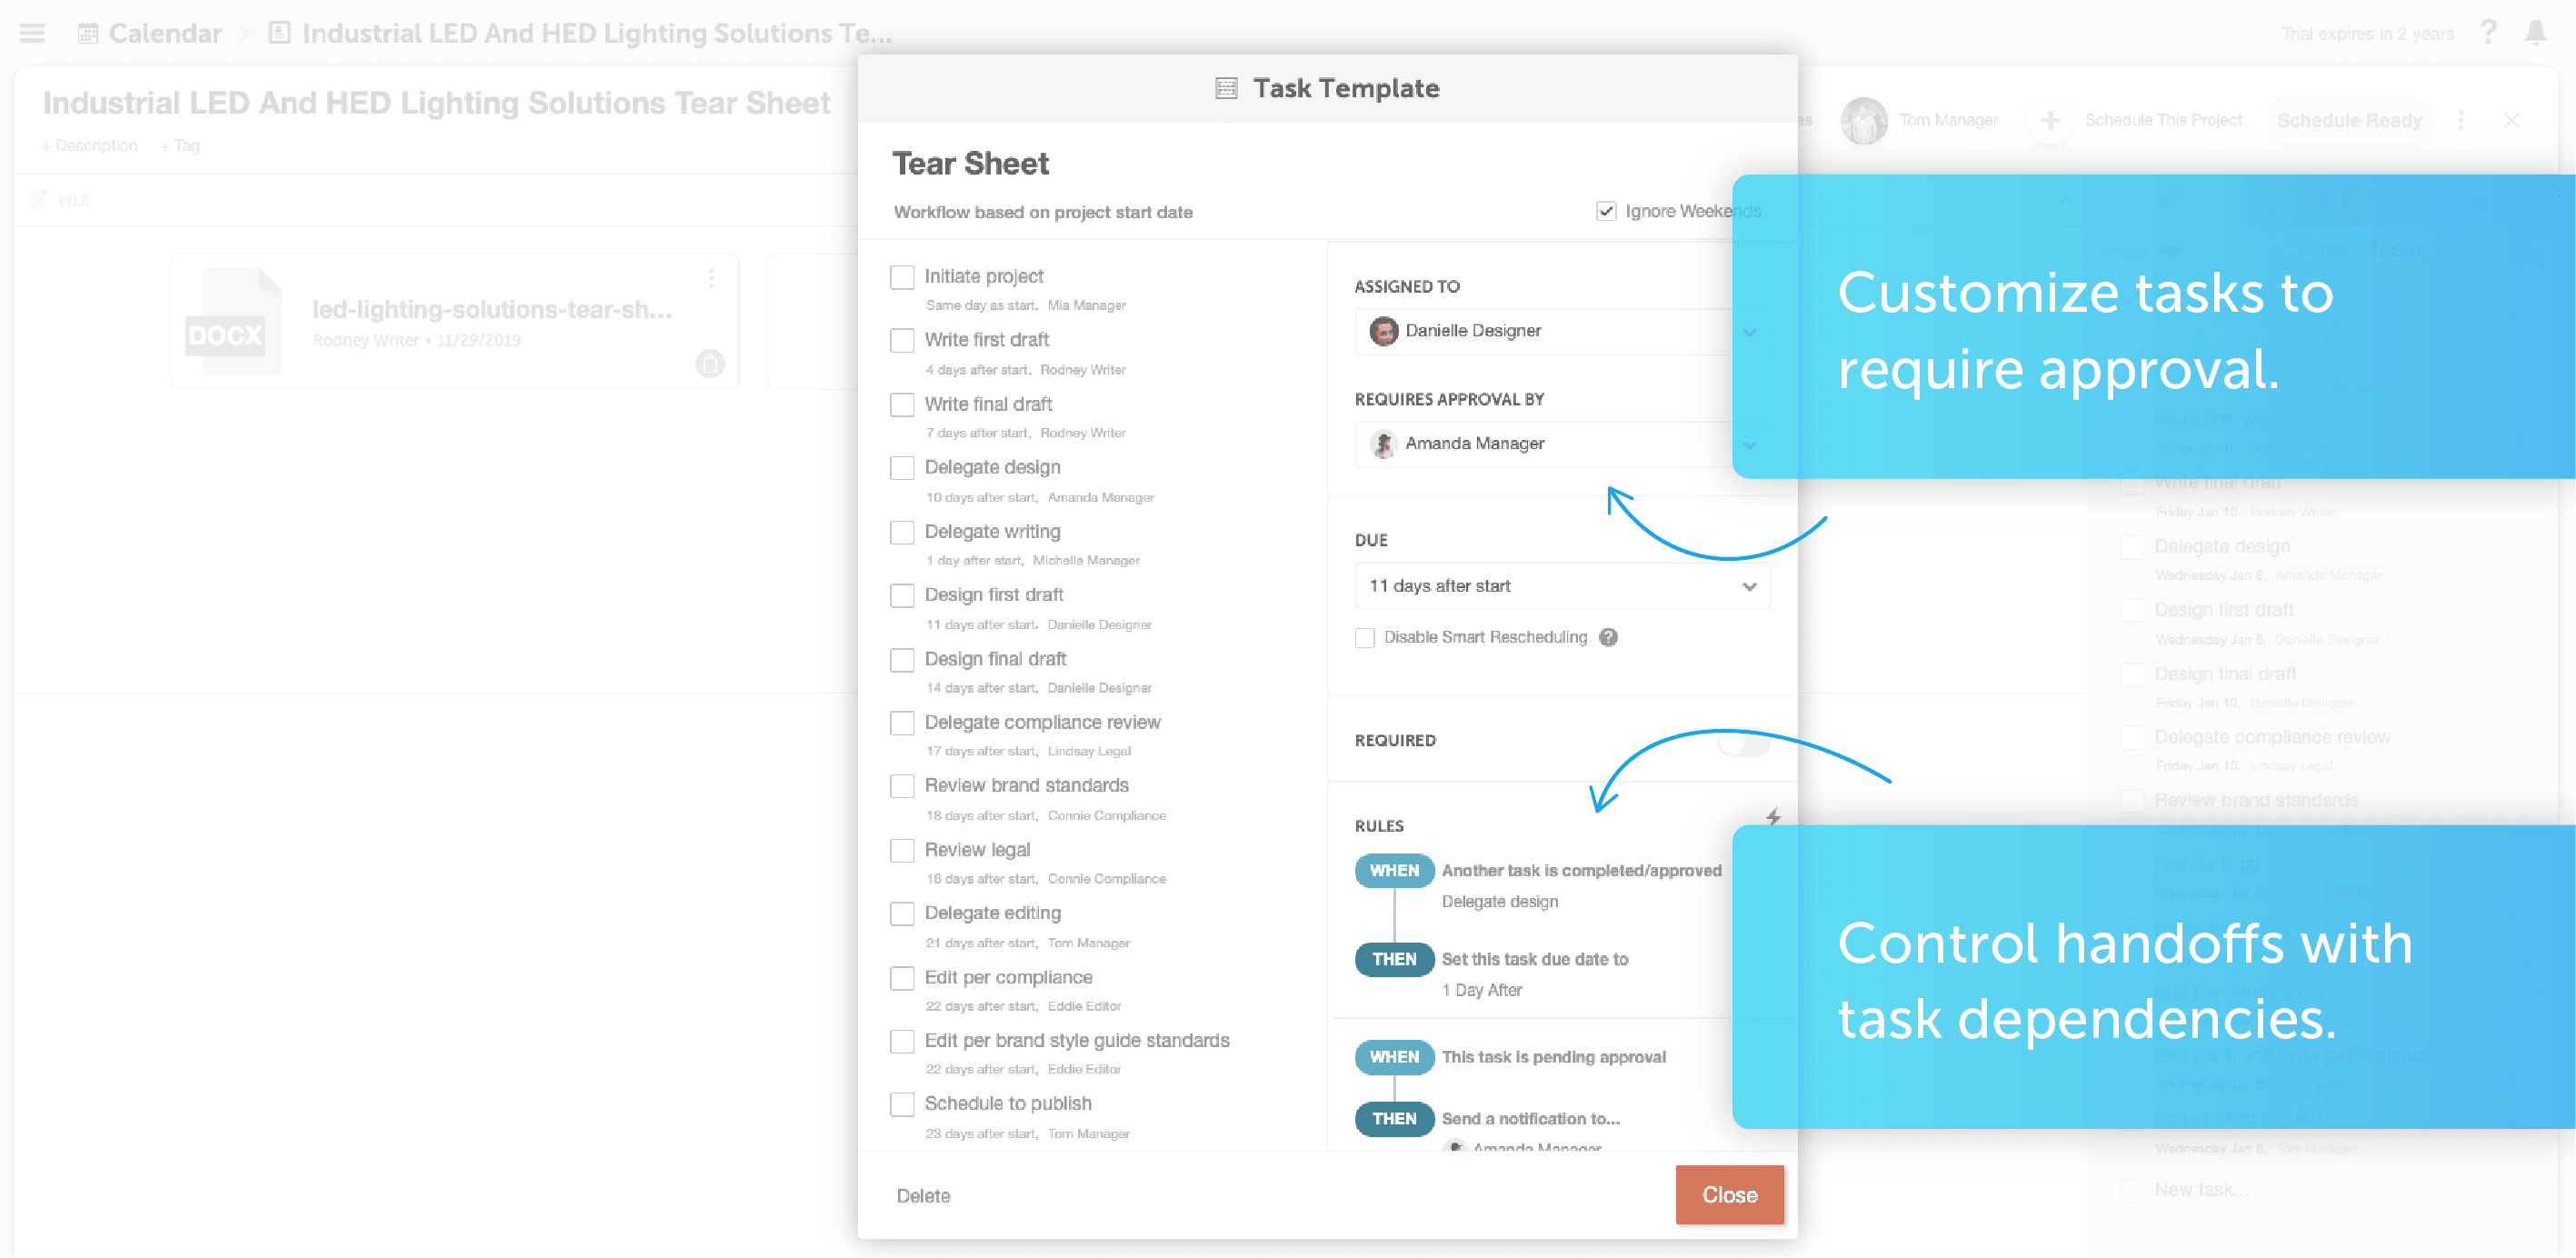Click 'Send a notification to...' rule
Screen dimensions: 2576x1258
[1530, 1119]
